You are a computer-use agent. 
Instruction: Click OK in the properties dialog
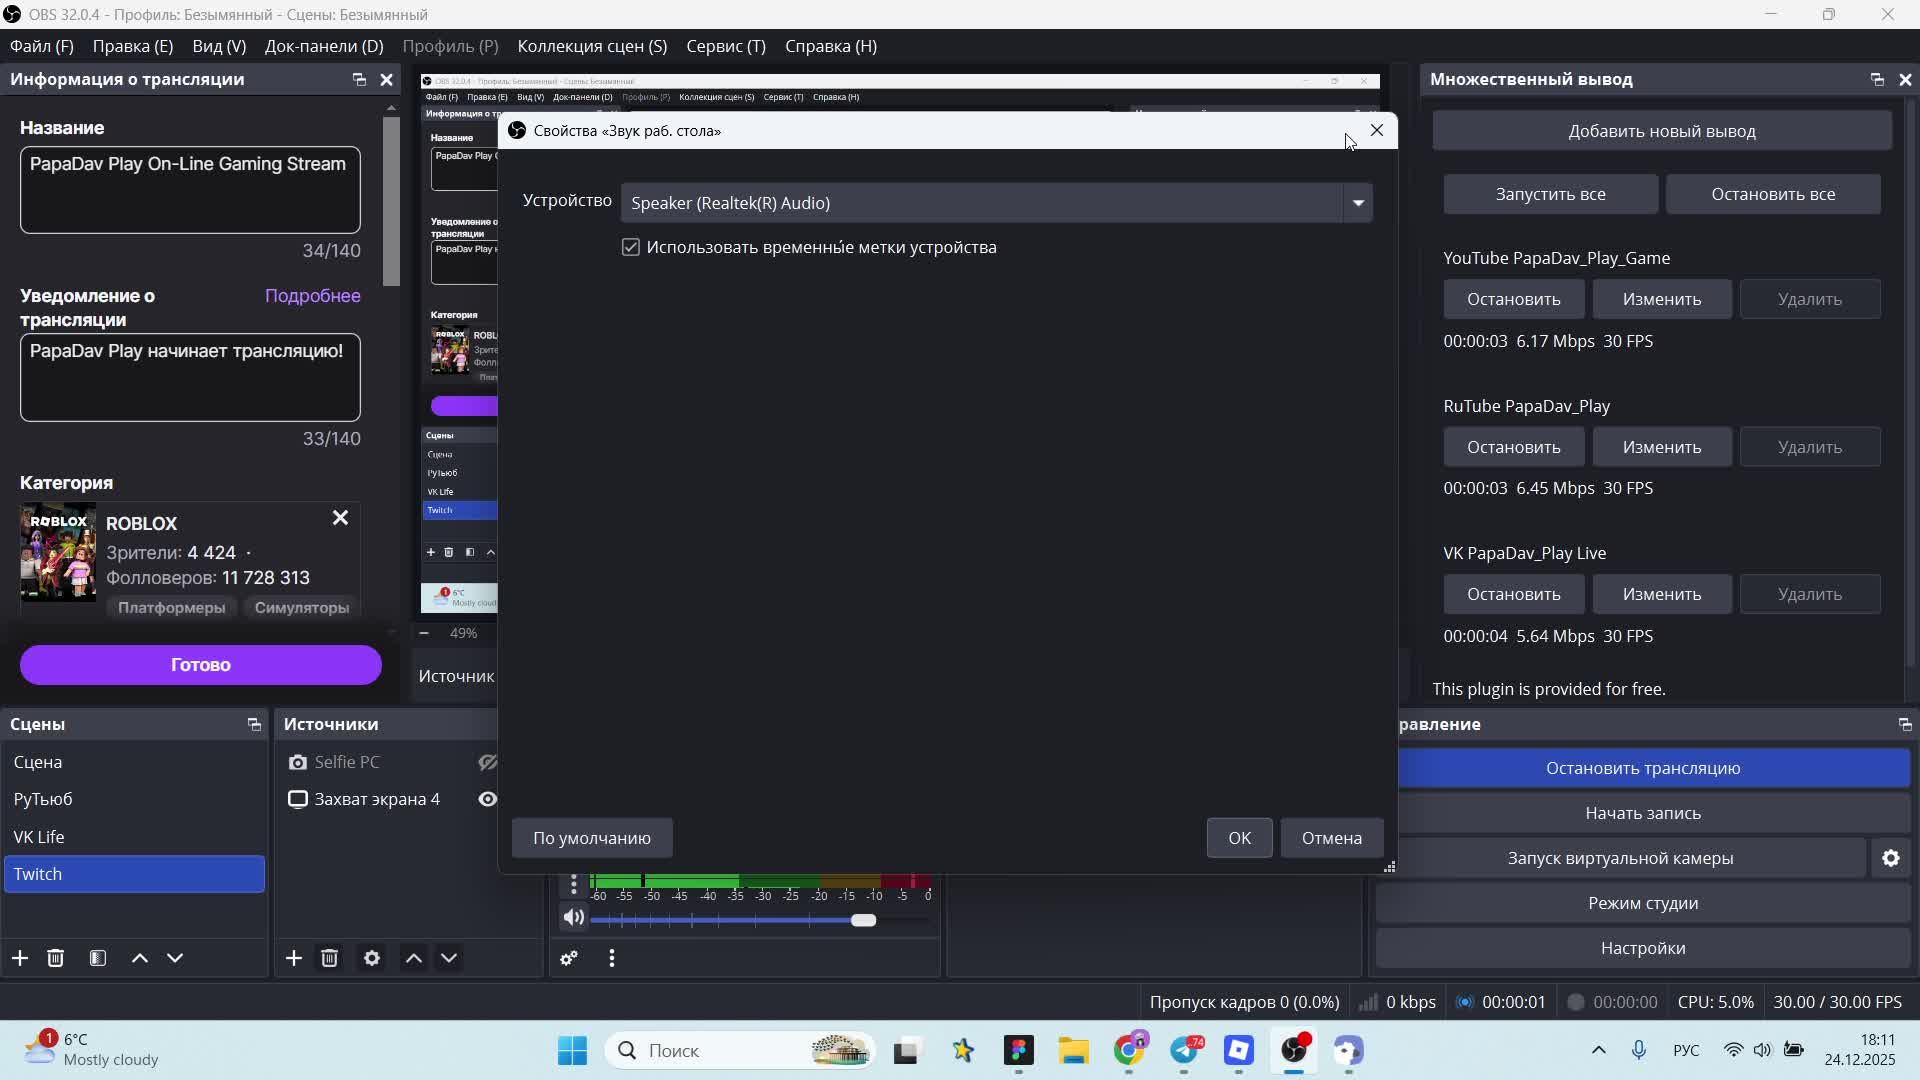pos(1239,838)
